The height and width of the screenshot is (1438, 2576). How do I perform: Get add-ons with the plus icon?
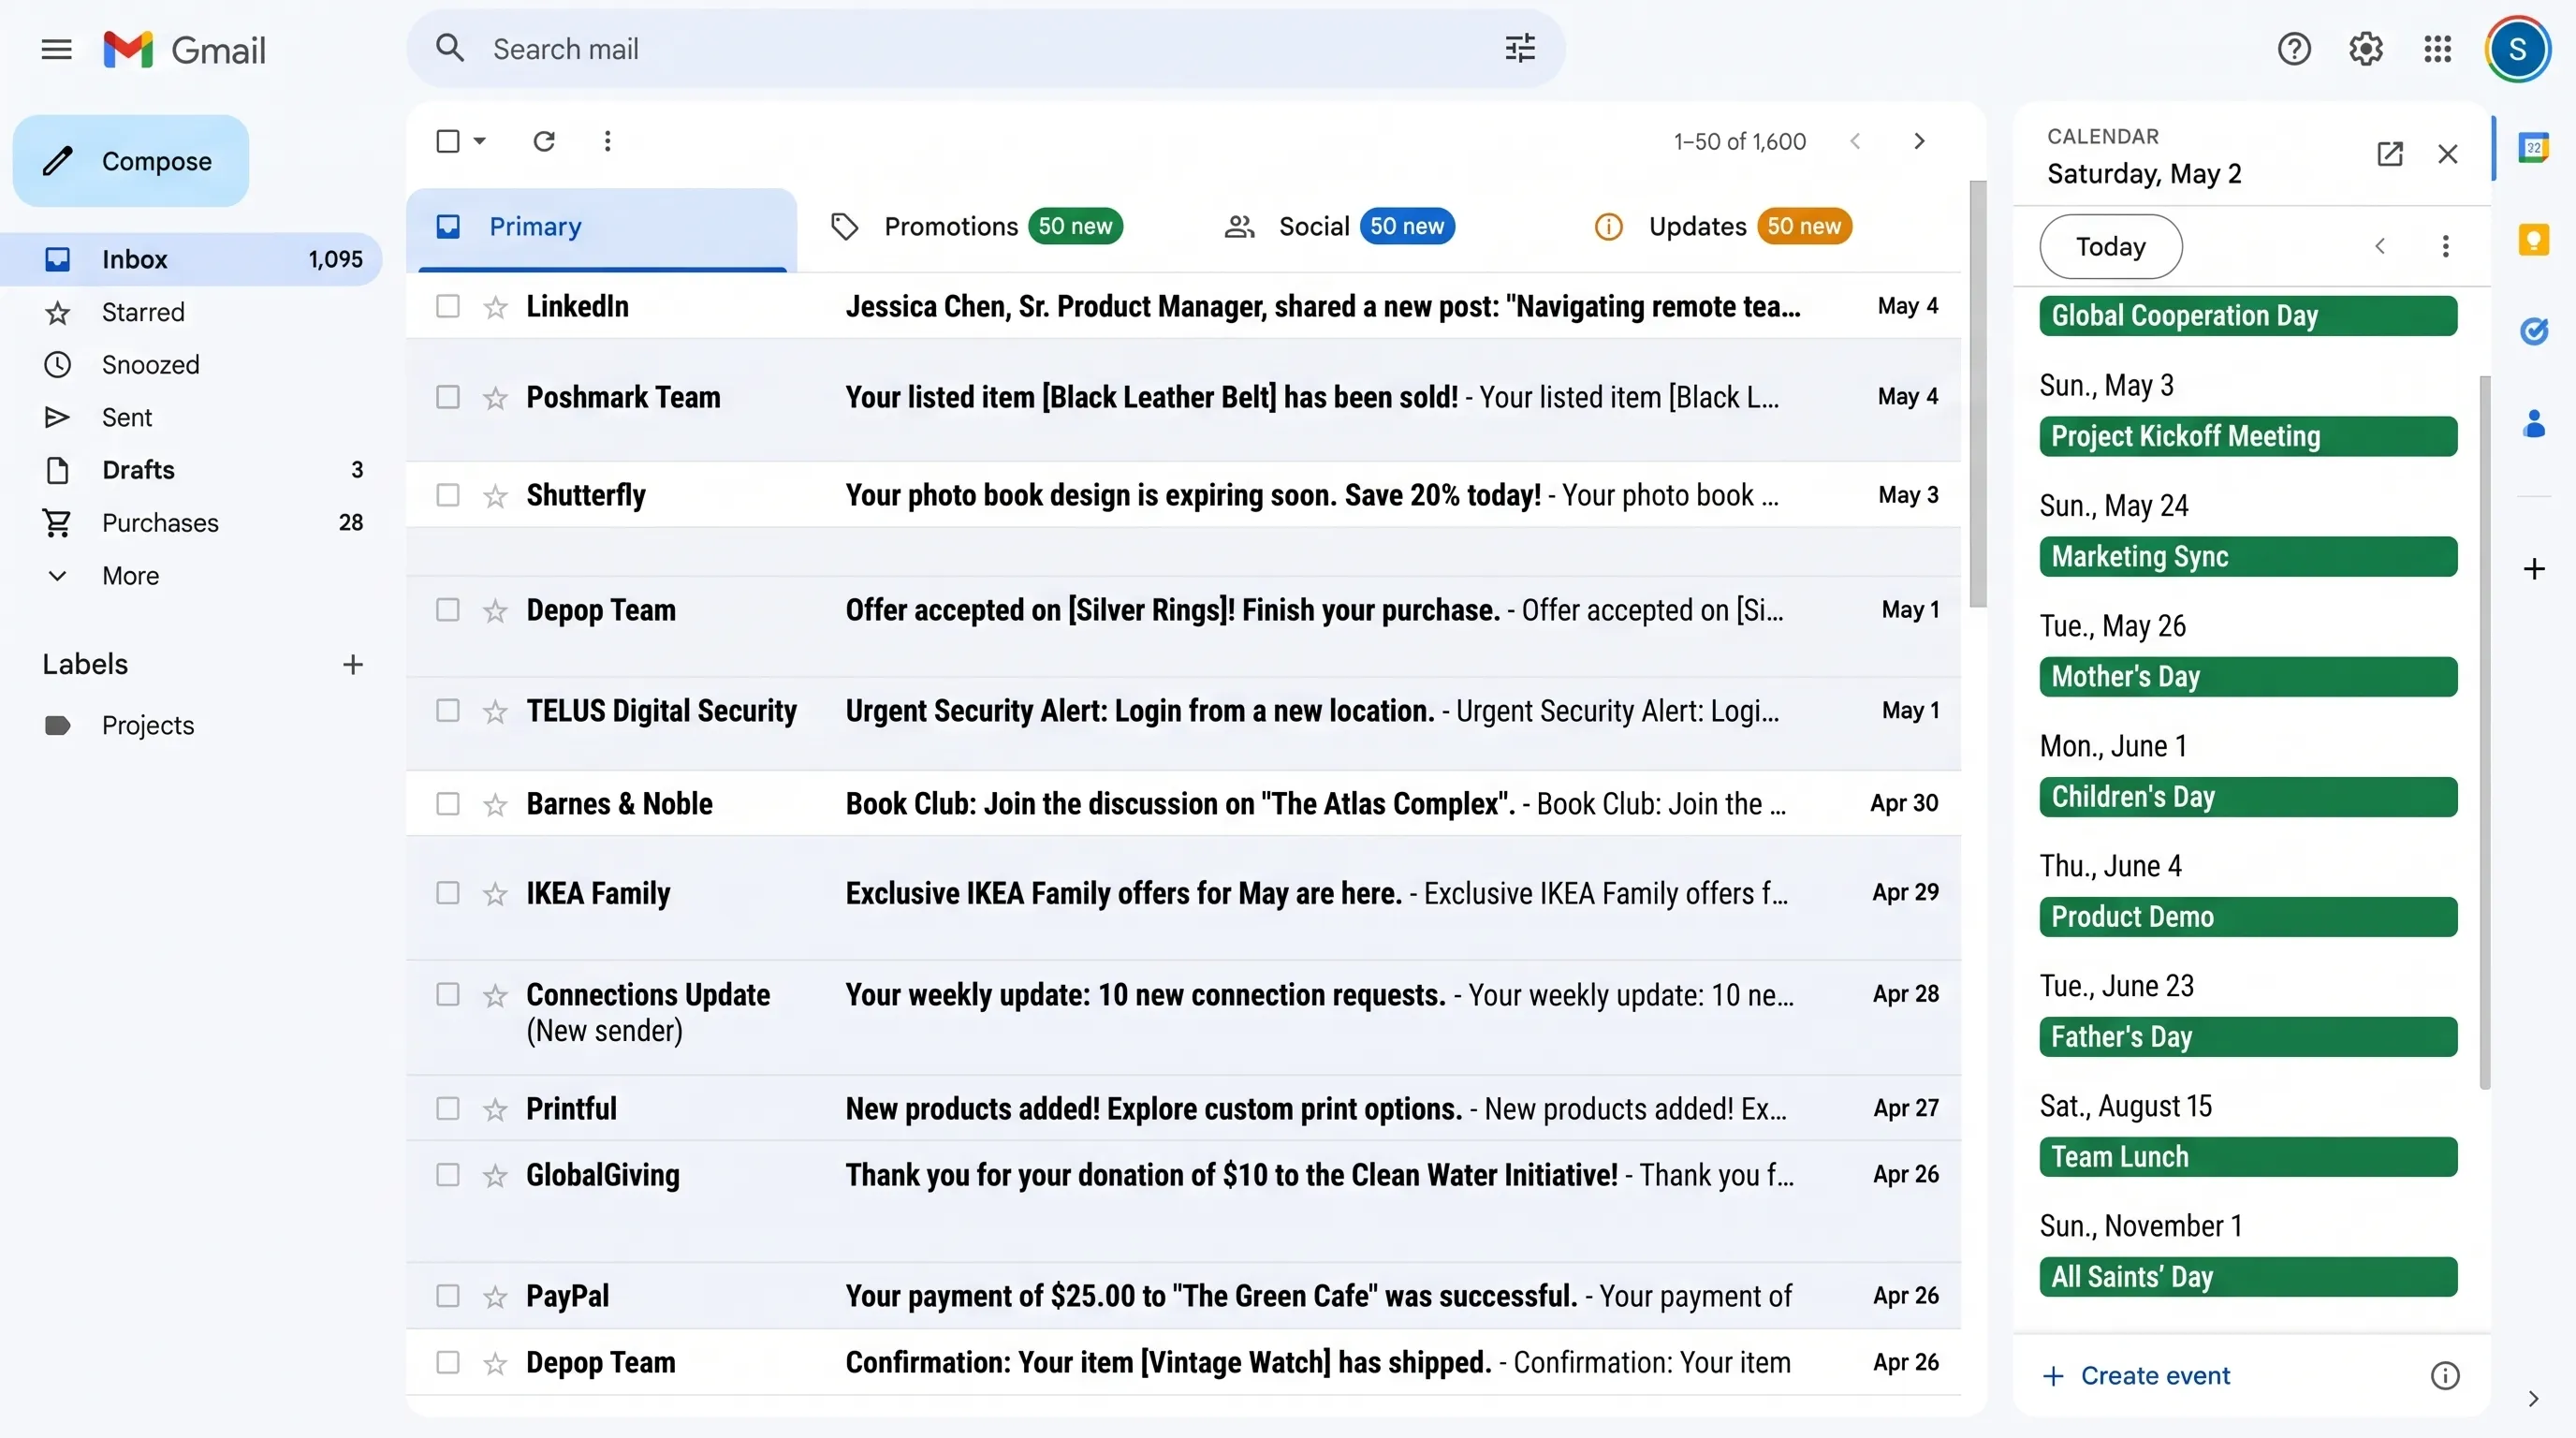pyautogui.click(x=2534, y=569)
